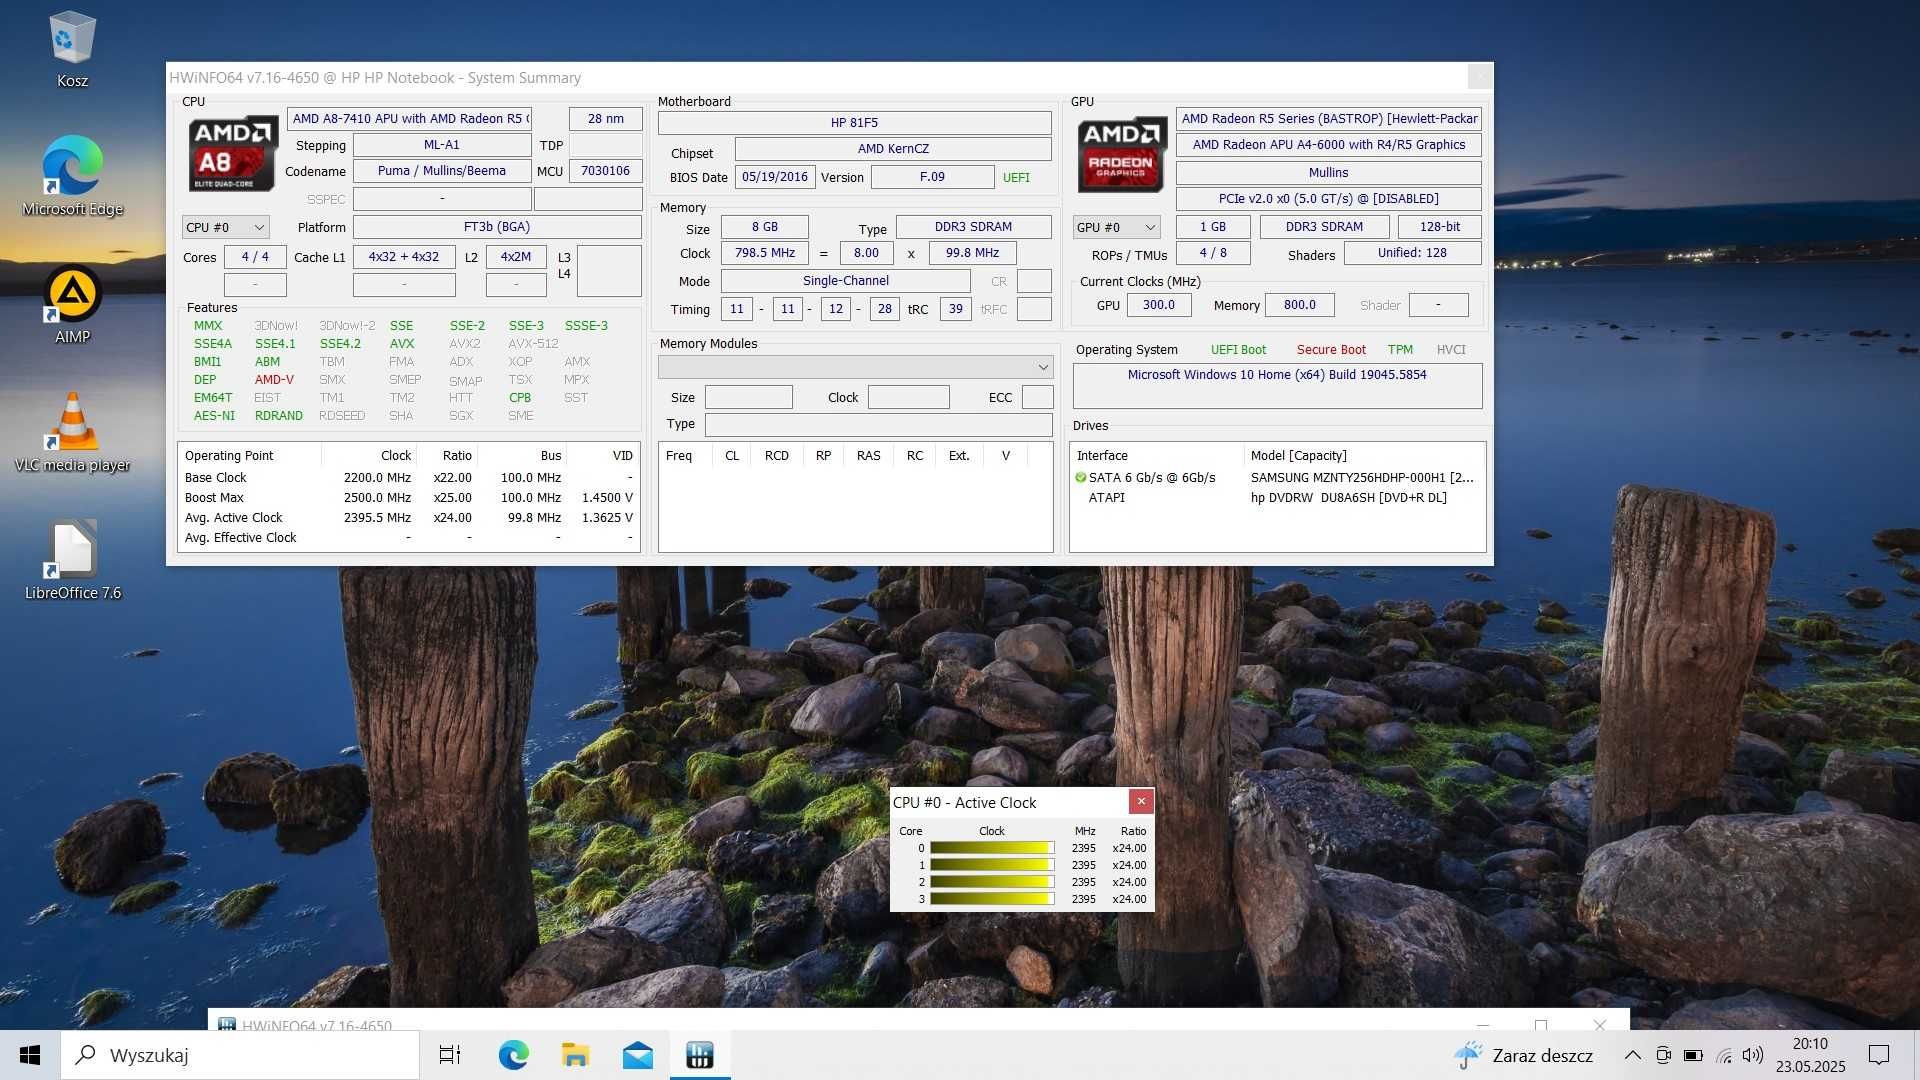Click the memory clock 798.5 MHz value
The width and height of the screenshot is (1920, 1080).
coord(765,253)
